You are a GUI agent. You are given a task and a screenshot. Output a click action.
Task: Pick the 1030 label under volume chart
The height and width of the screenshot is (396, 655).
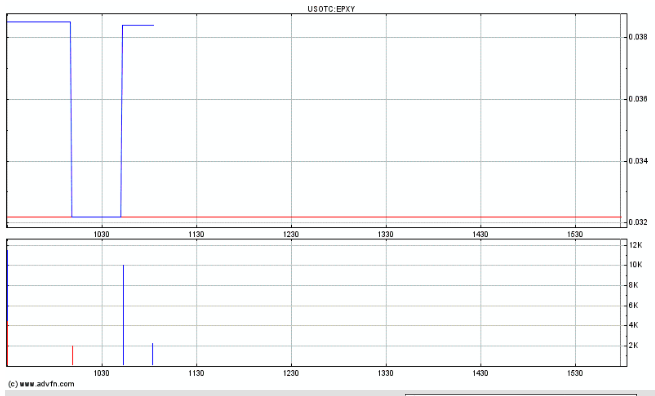tap(102, 373)
